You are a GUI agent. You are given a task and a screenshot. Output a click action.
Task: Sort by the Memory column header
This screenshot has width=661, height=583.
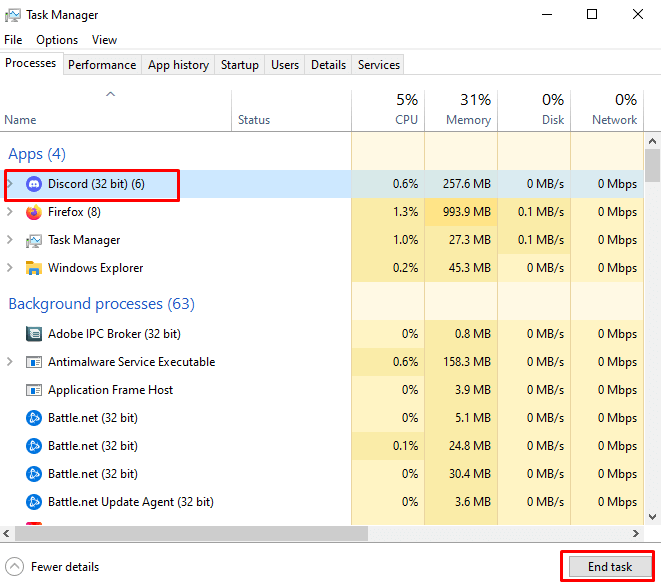(x=461, y=110)
